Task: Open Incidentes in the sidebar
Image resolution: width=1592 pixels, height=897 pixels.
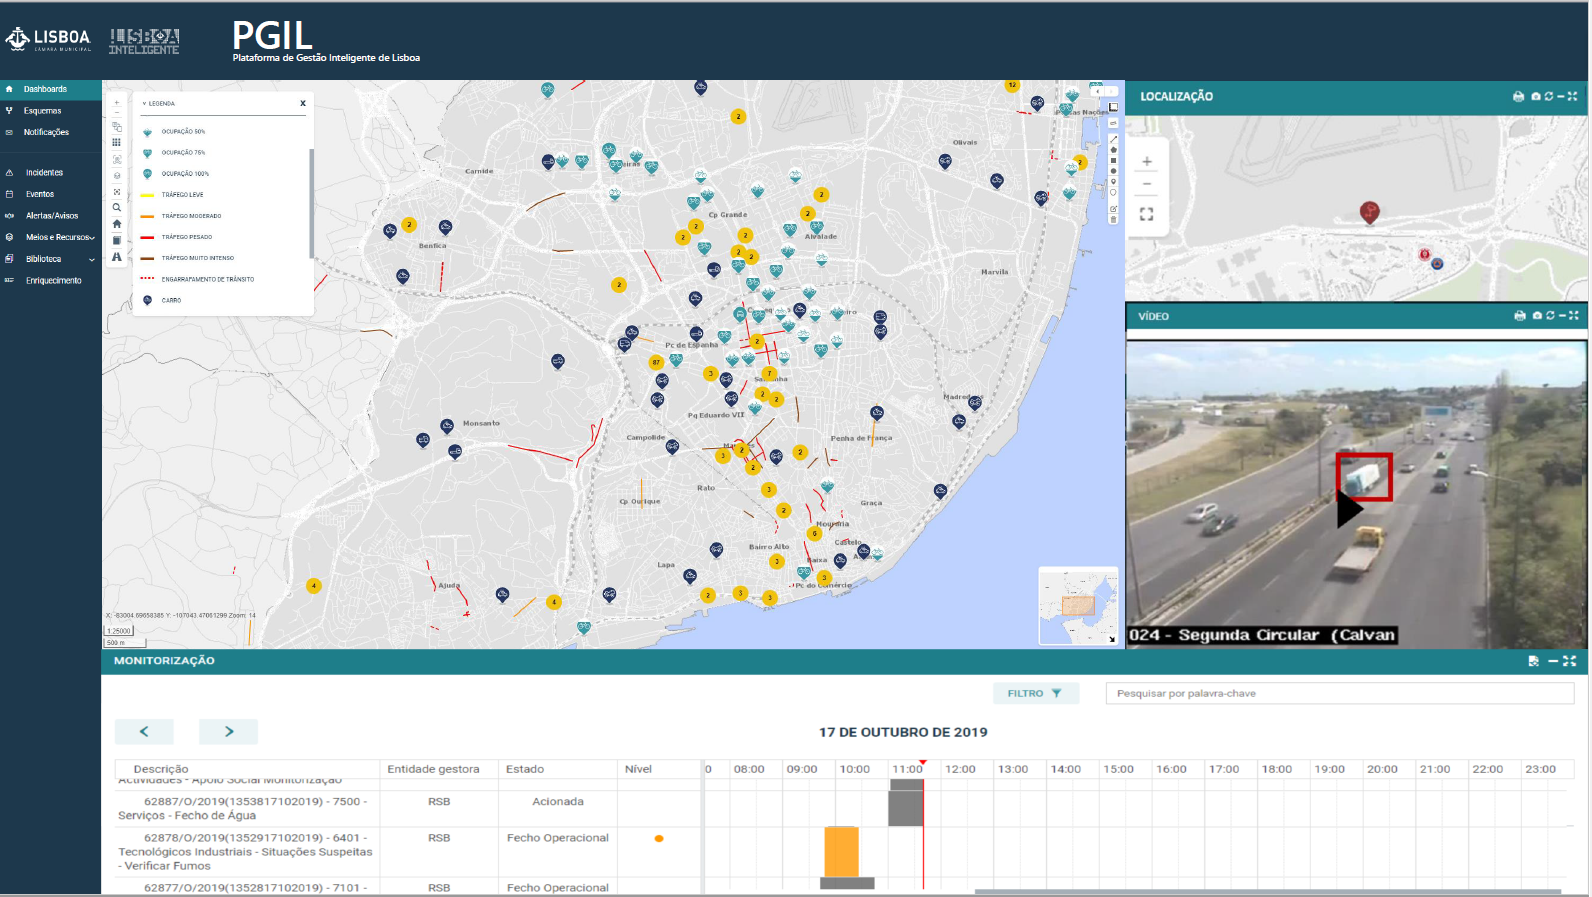Action: tap(44, 173)
